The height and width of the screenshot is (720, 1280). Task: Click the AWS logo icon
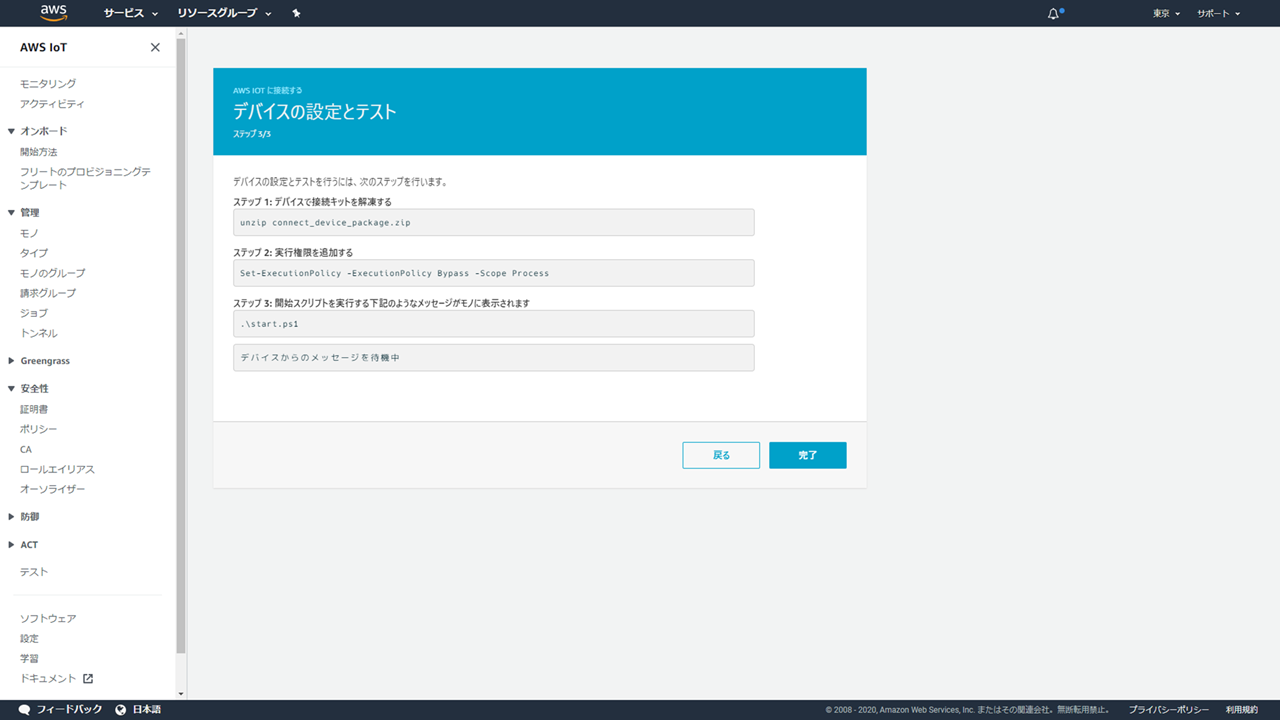pyautogui.click(x=54, y=13)
